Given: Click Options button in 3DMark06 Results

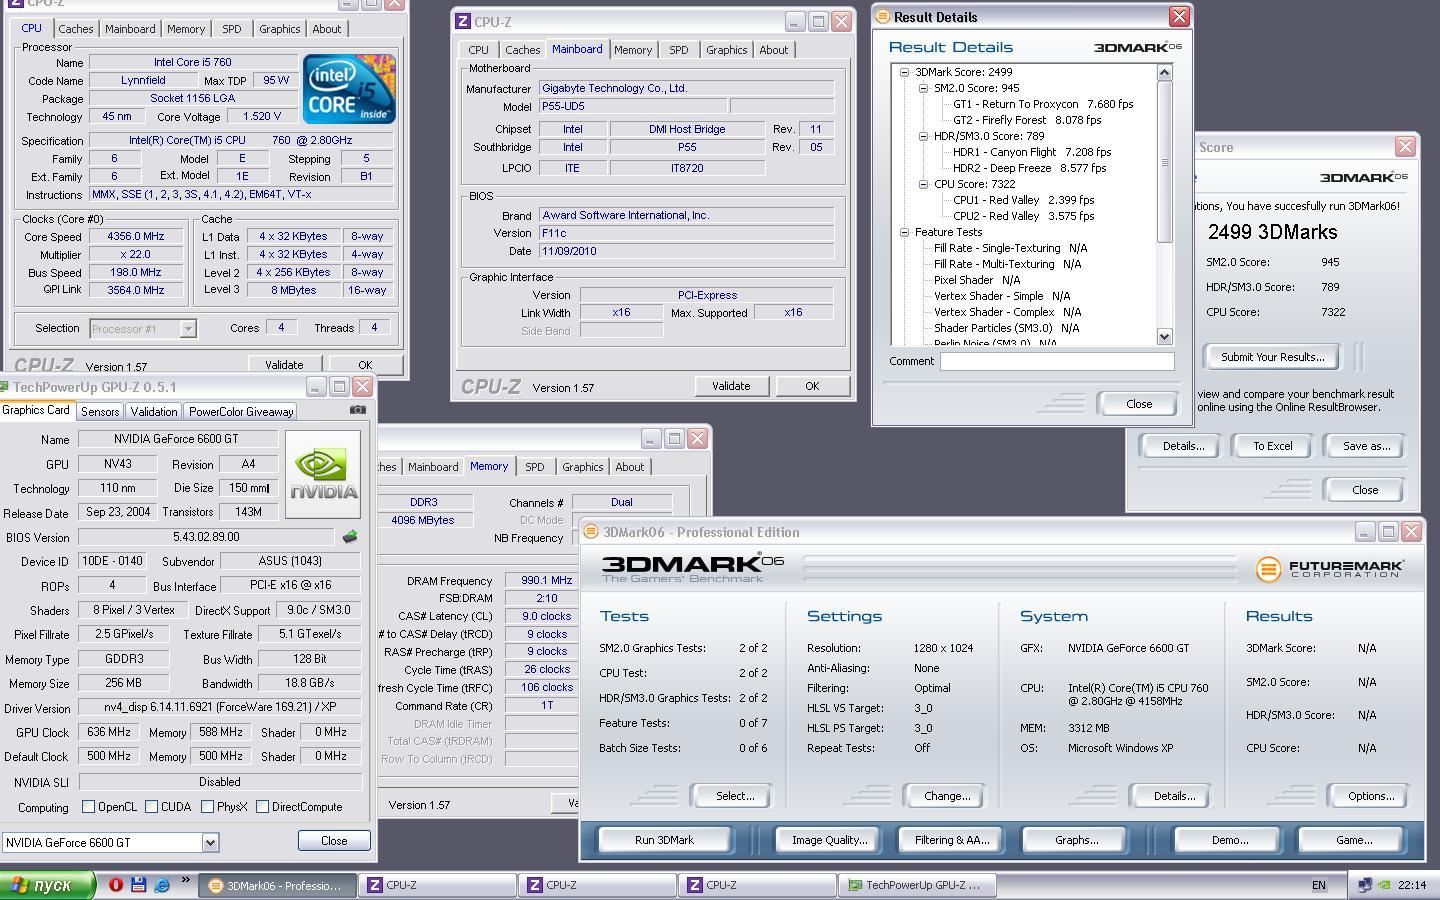Looking at the screenshot, I should (1371, 796).
